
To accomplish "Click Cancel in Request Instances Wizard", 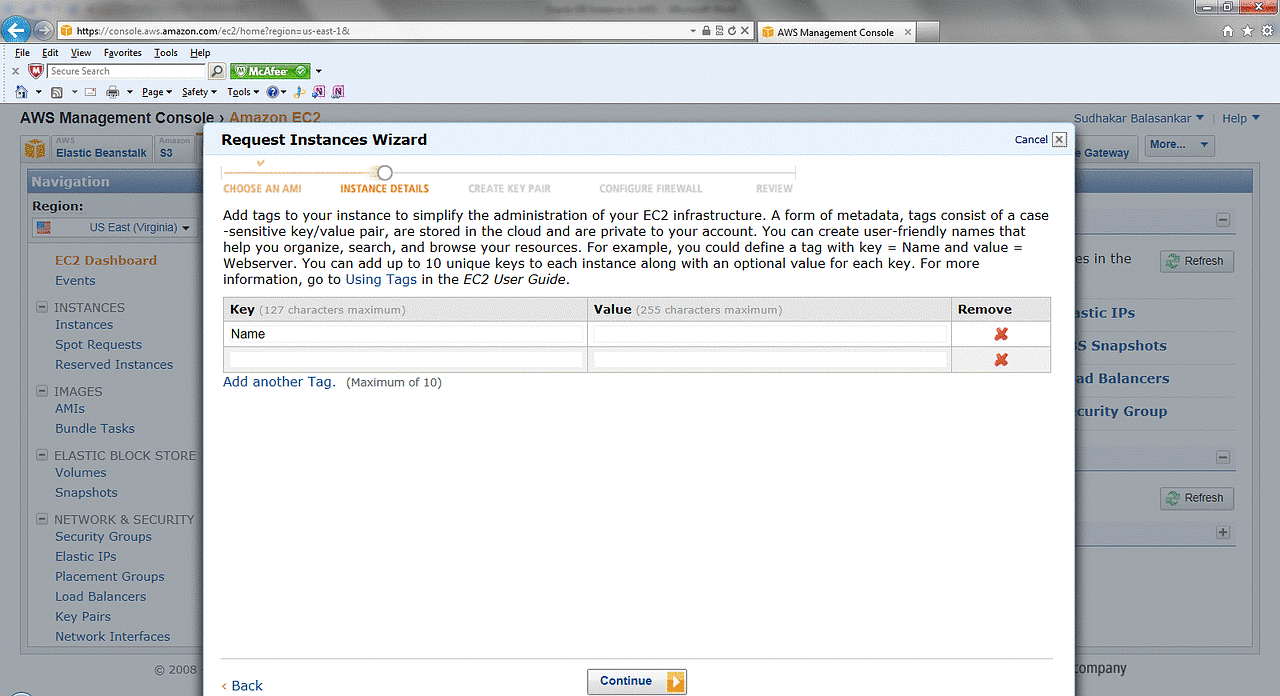I will 1031,140.
